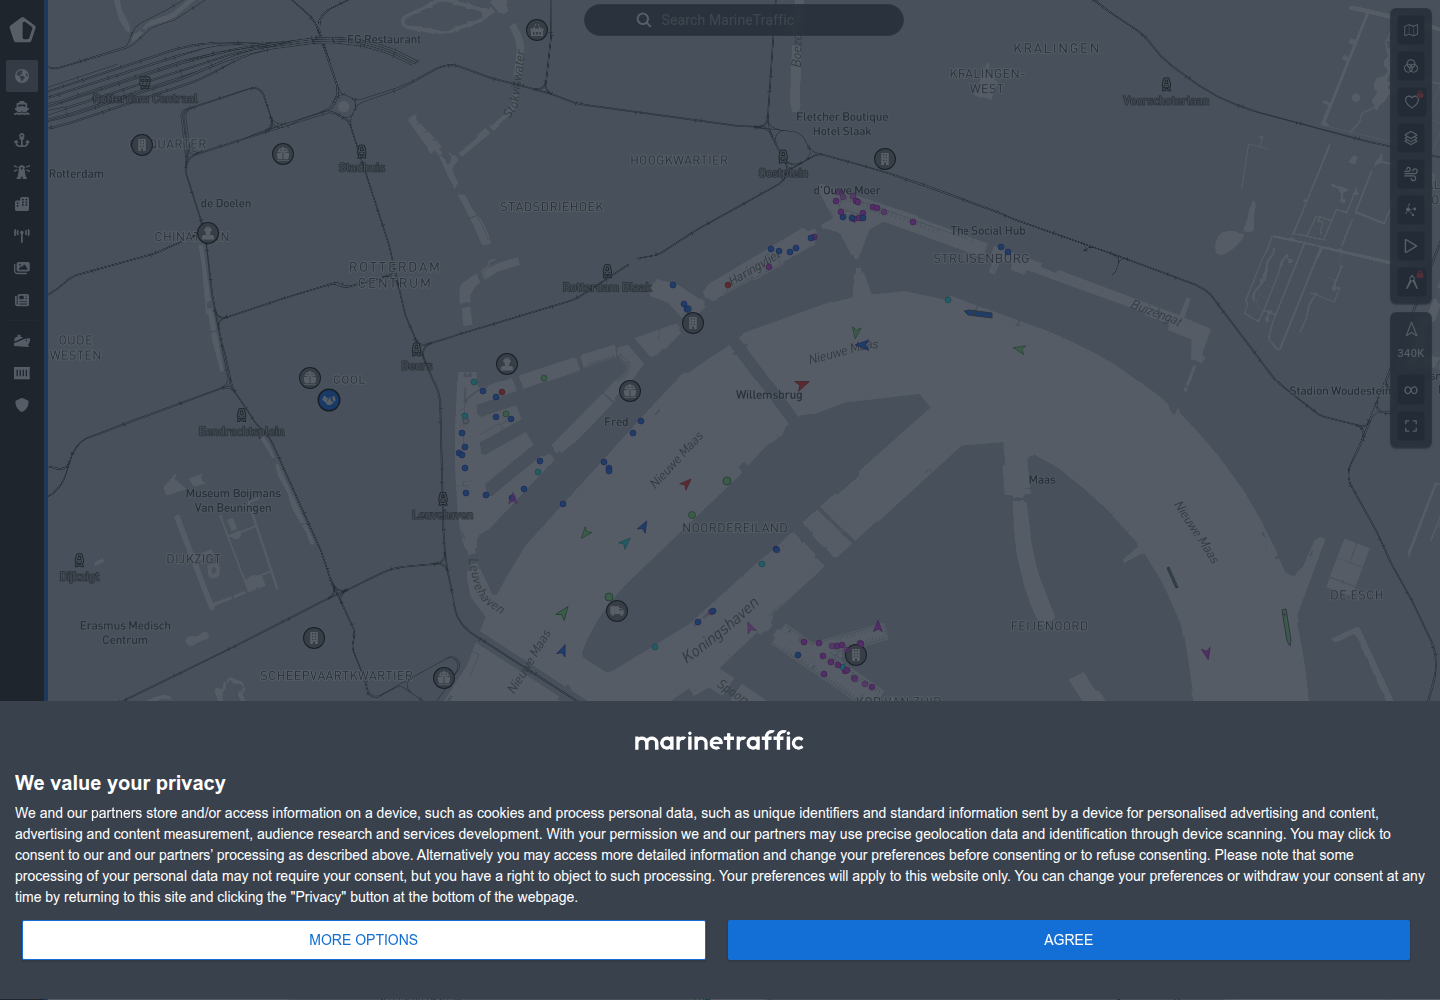Click the Erasmus Medisch Centrum label
This screenshot has height=1000, width=1440.
click(x=125, y=633)
